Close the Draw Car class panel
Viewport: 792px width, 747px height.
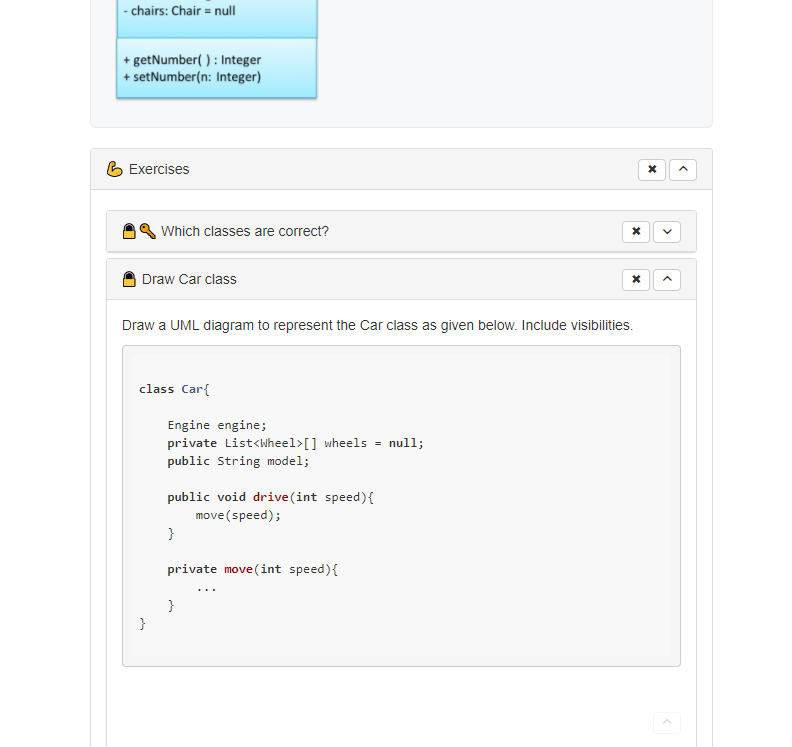point(636,280)
